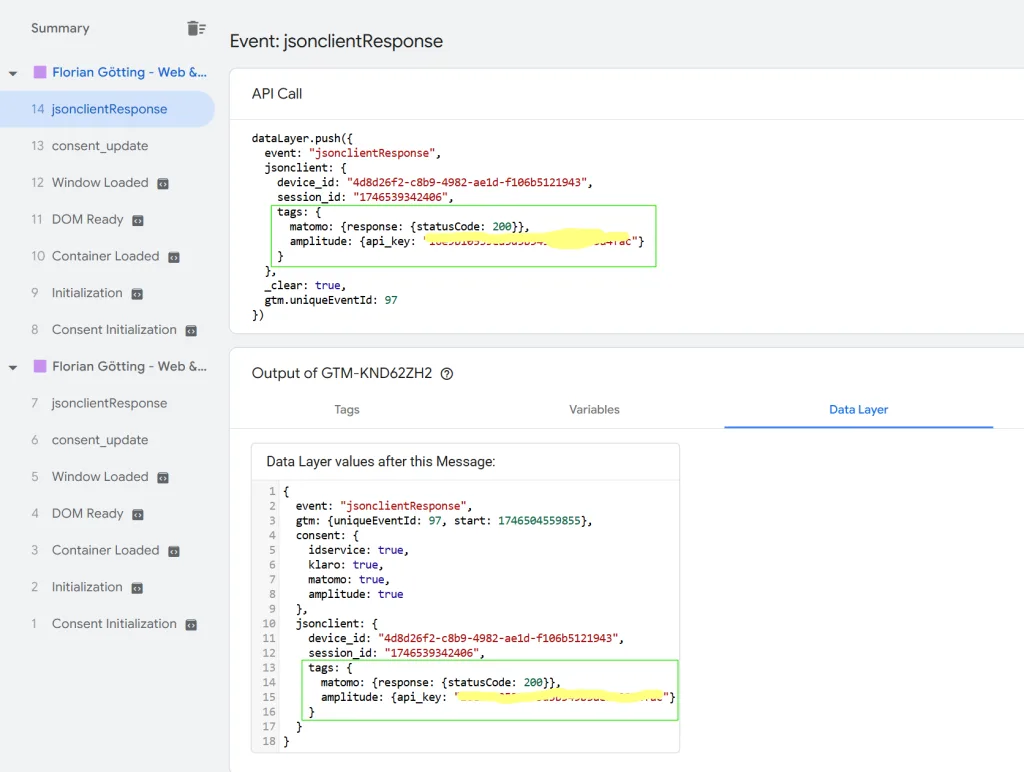This screenshot has height=772, width=1024.
Task: Click code icon next to event 9 Initialization
Action: pyautogui.click(x=137, y=294)
